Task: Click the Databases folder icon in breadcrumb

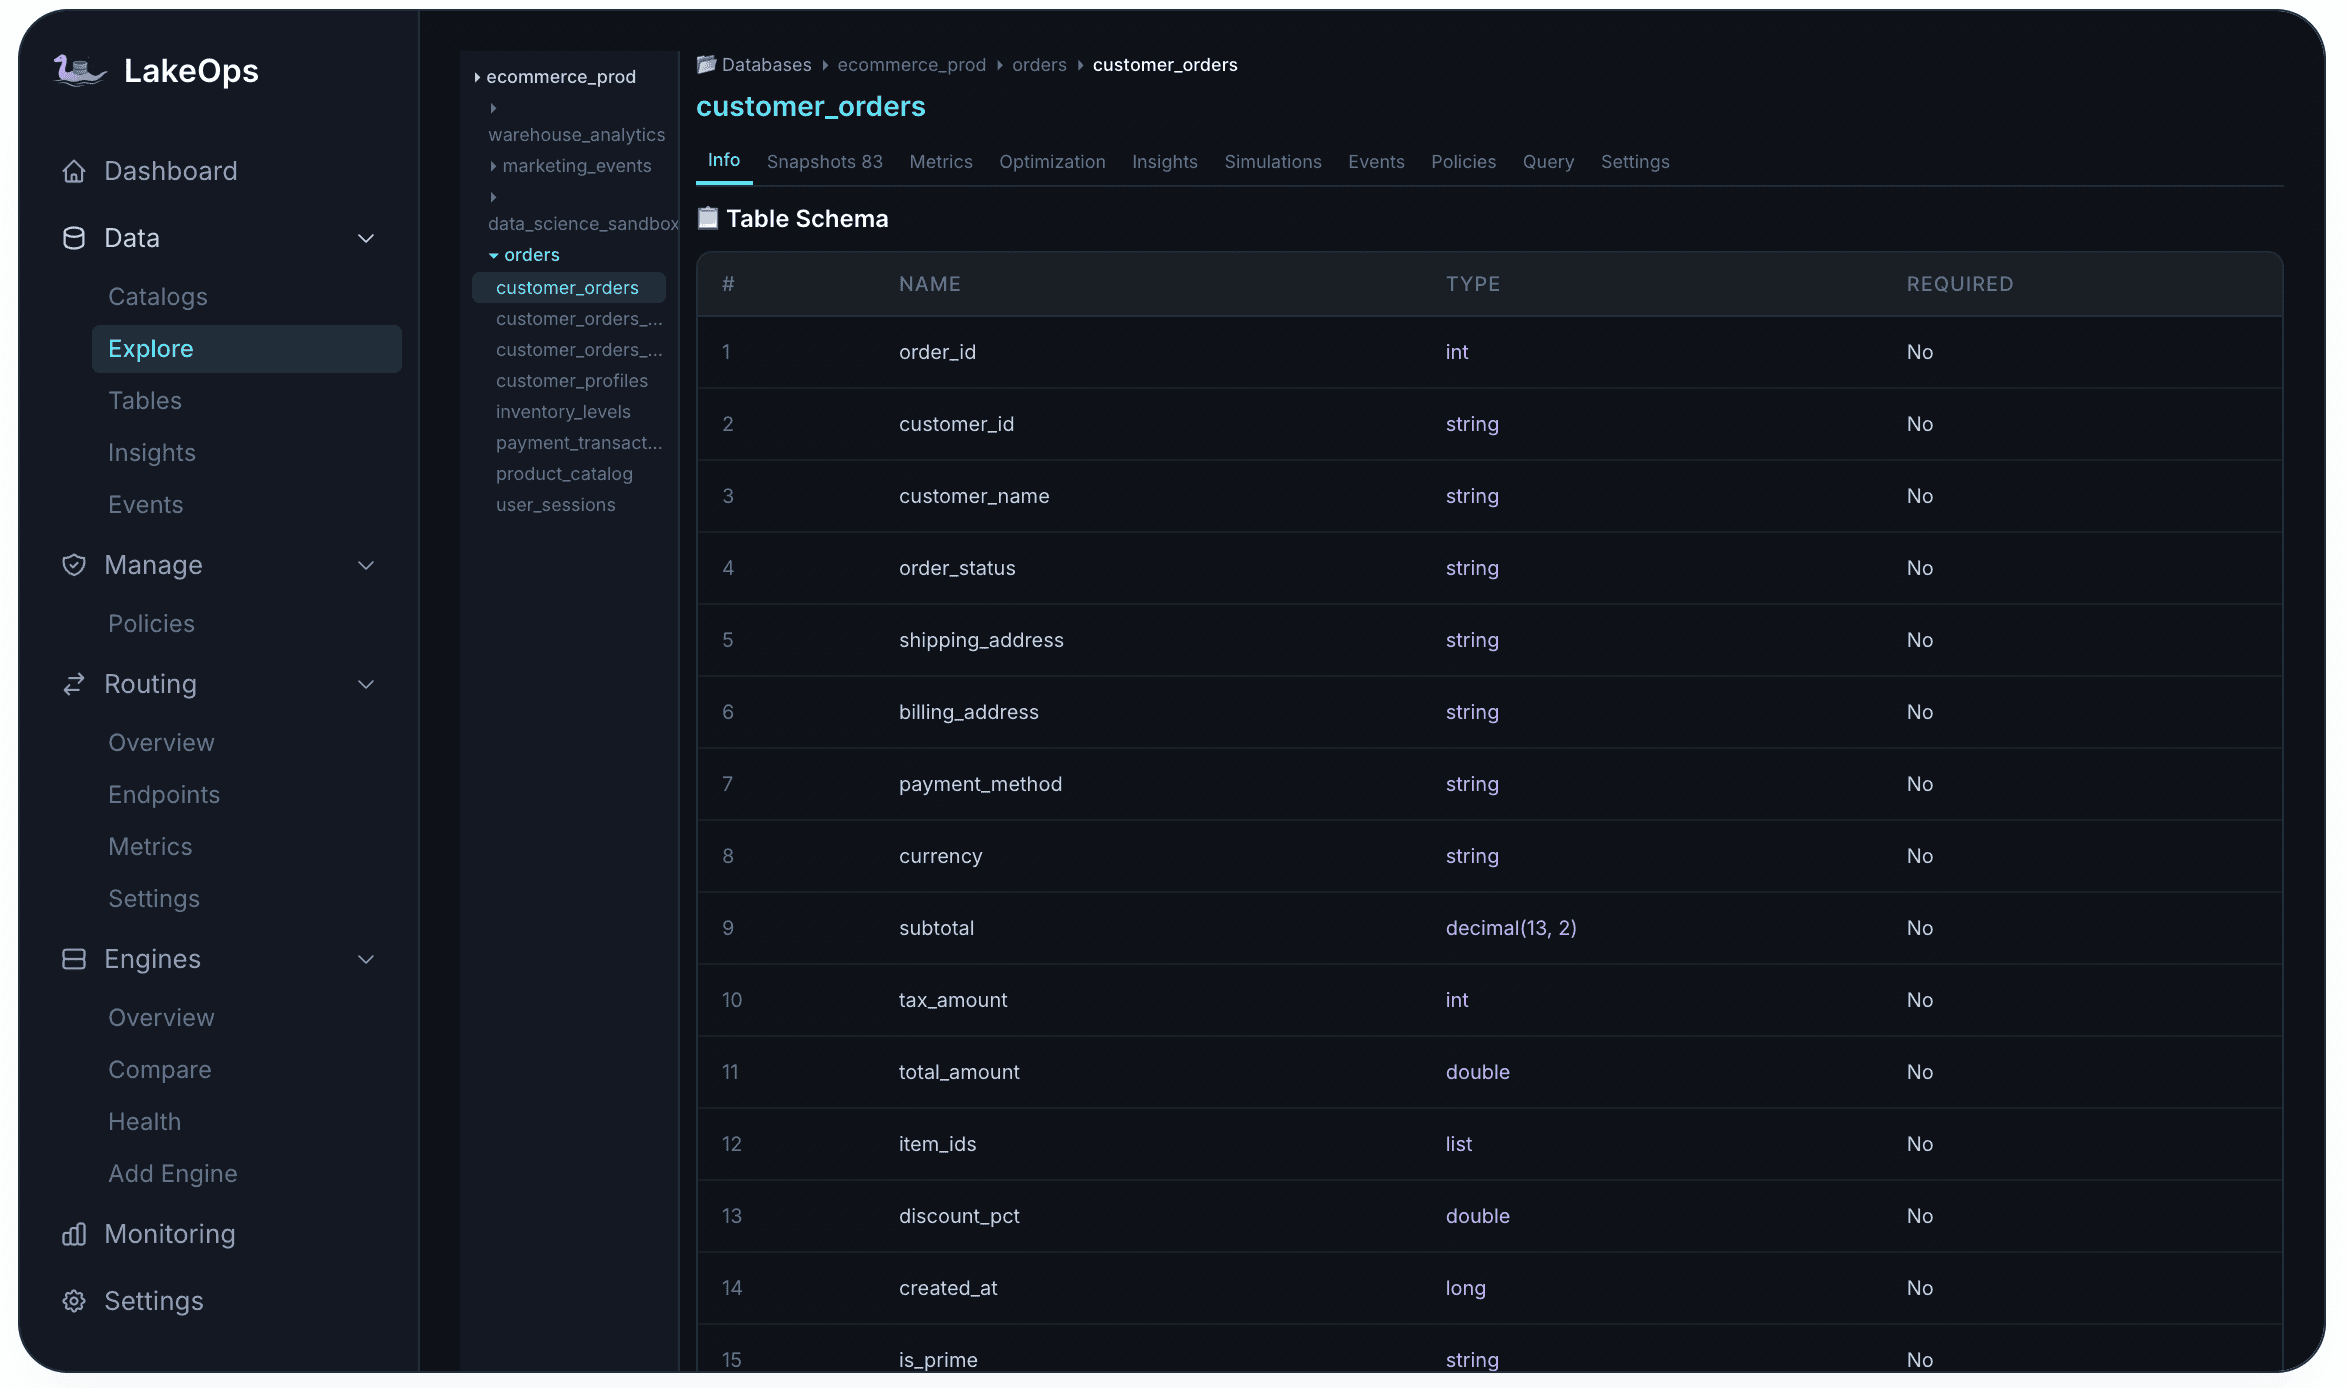Action: pyautogui.click(x=706, y=65)
